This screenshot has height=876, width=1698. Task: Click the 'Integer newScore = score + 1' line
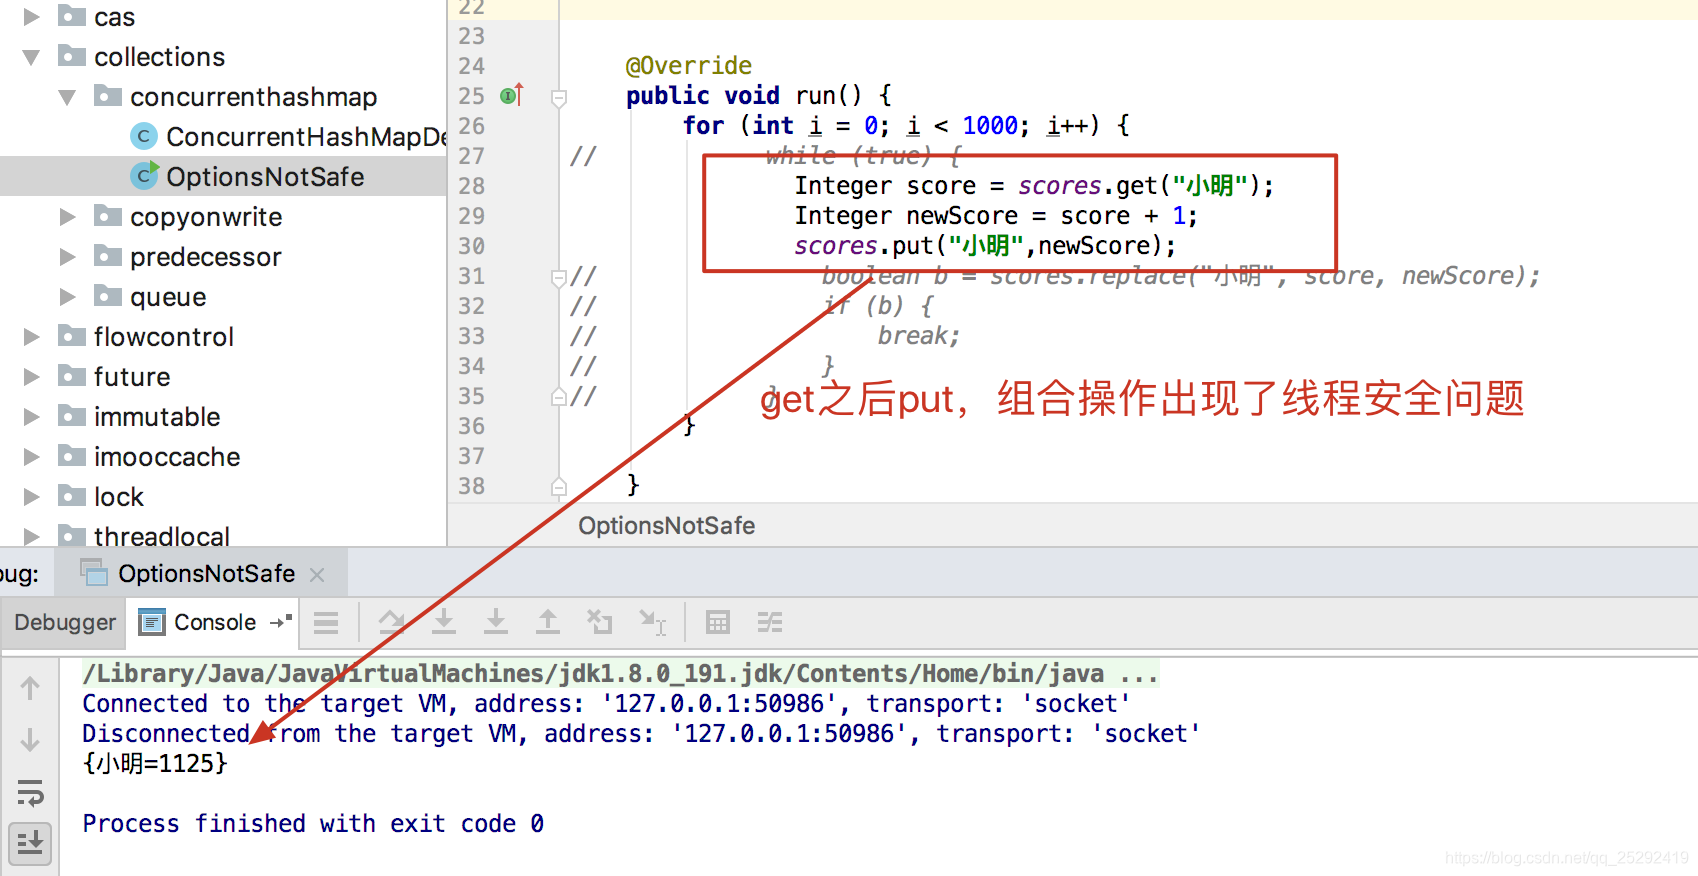[x=996, y=216]
